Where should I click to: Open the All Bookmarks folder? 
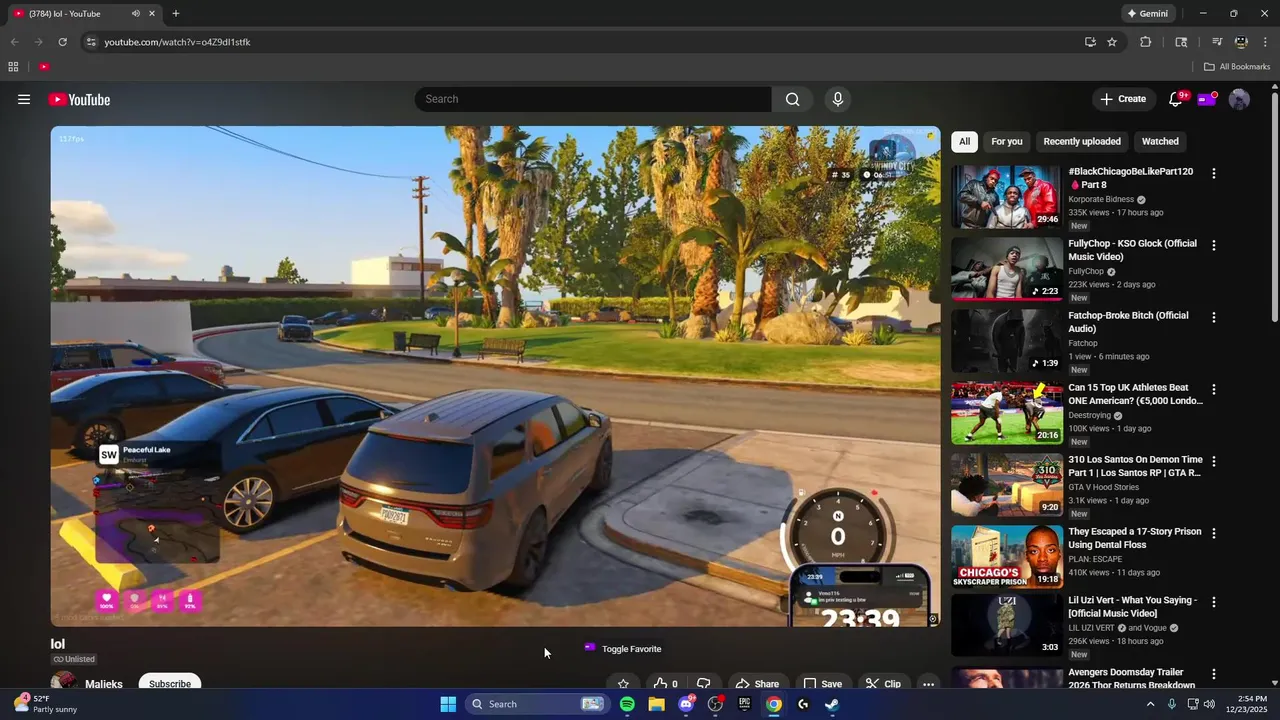point(1237,67)
